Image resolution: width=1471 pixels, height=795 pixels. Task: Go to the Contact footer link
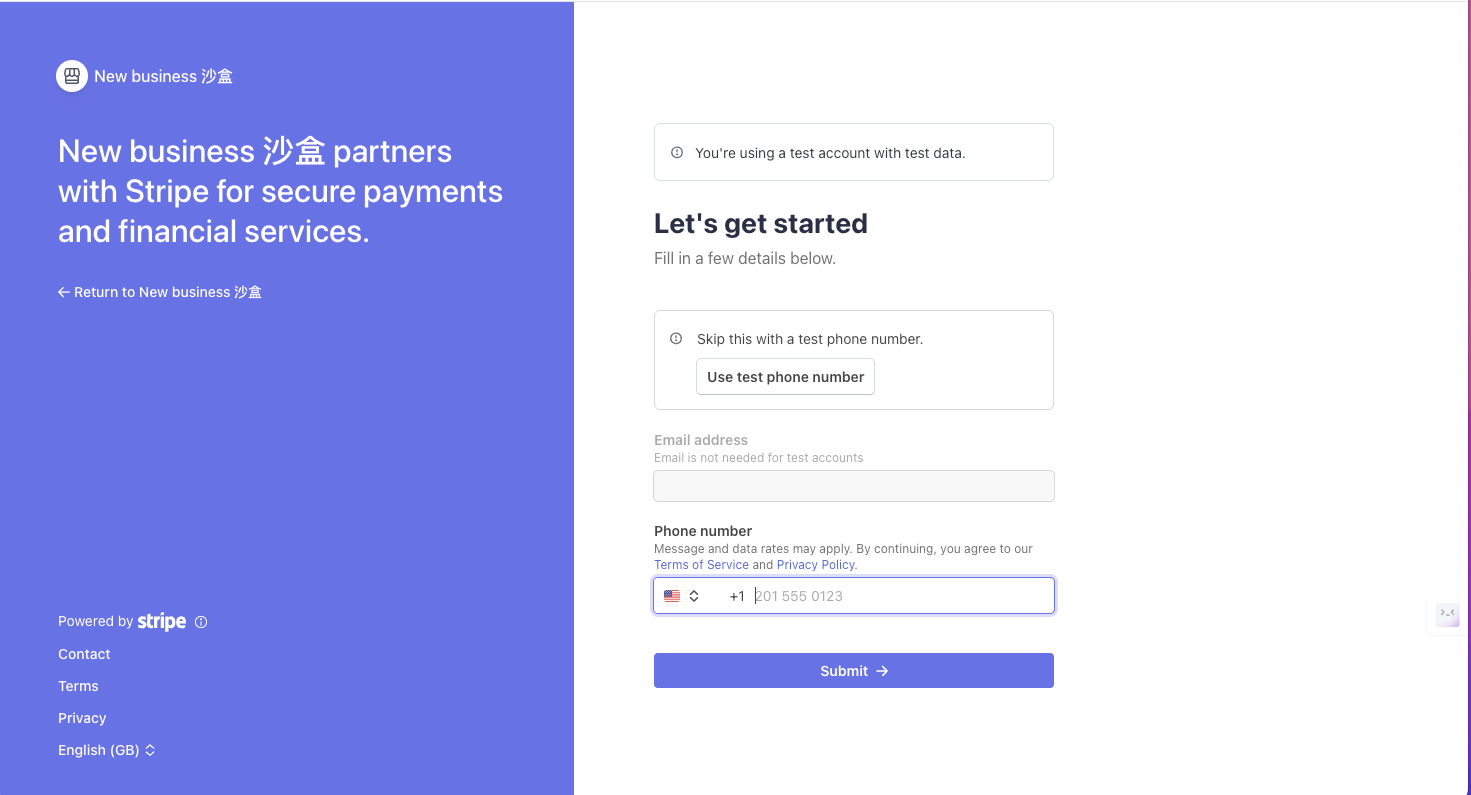pos(84,654)
